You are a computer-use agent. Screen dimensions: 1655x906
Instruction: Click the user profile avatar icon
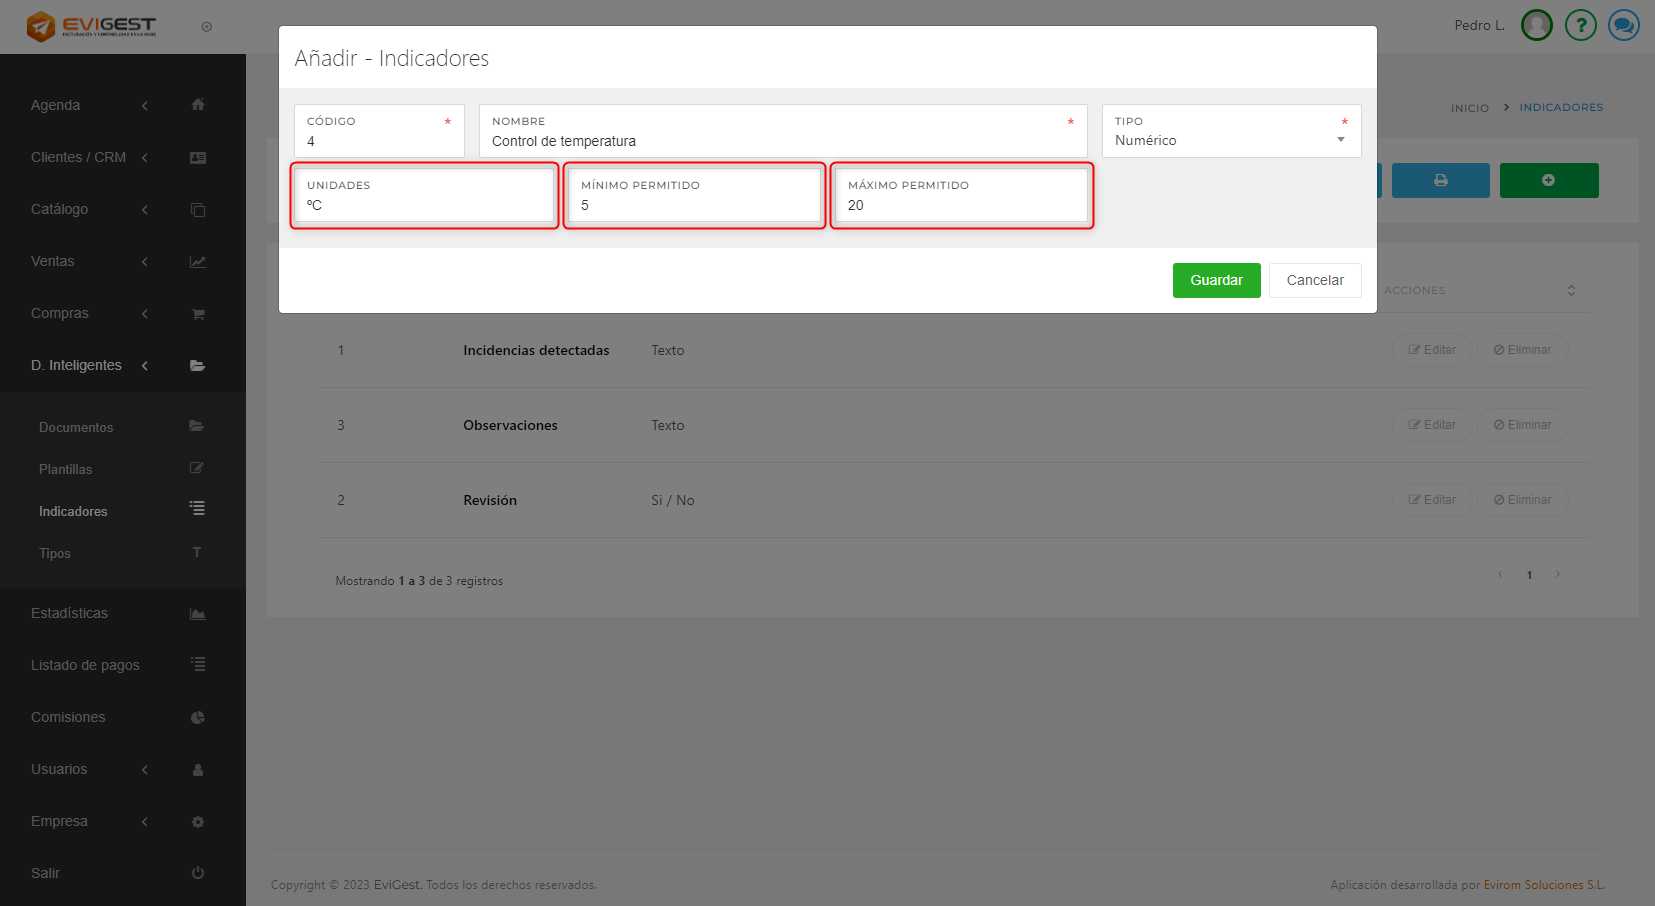coord(1536,25)
